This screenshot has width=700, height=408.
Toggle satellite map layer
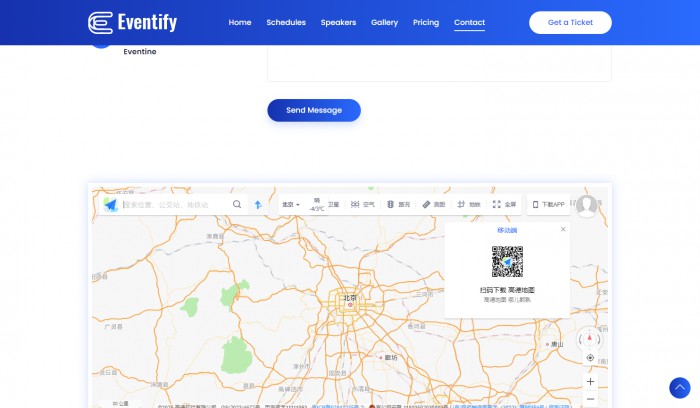tap(334, 204)
